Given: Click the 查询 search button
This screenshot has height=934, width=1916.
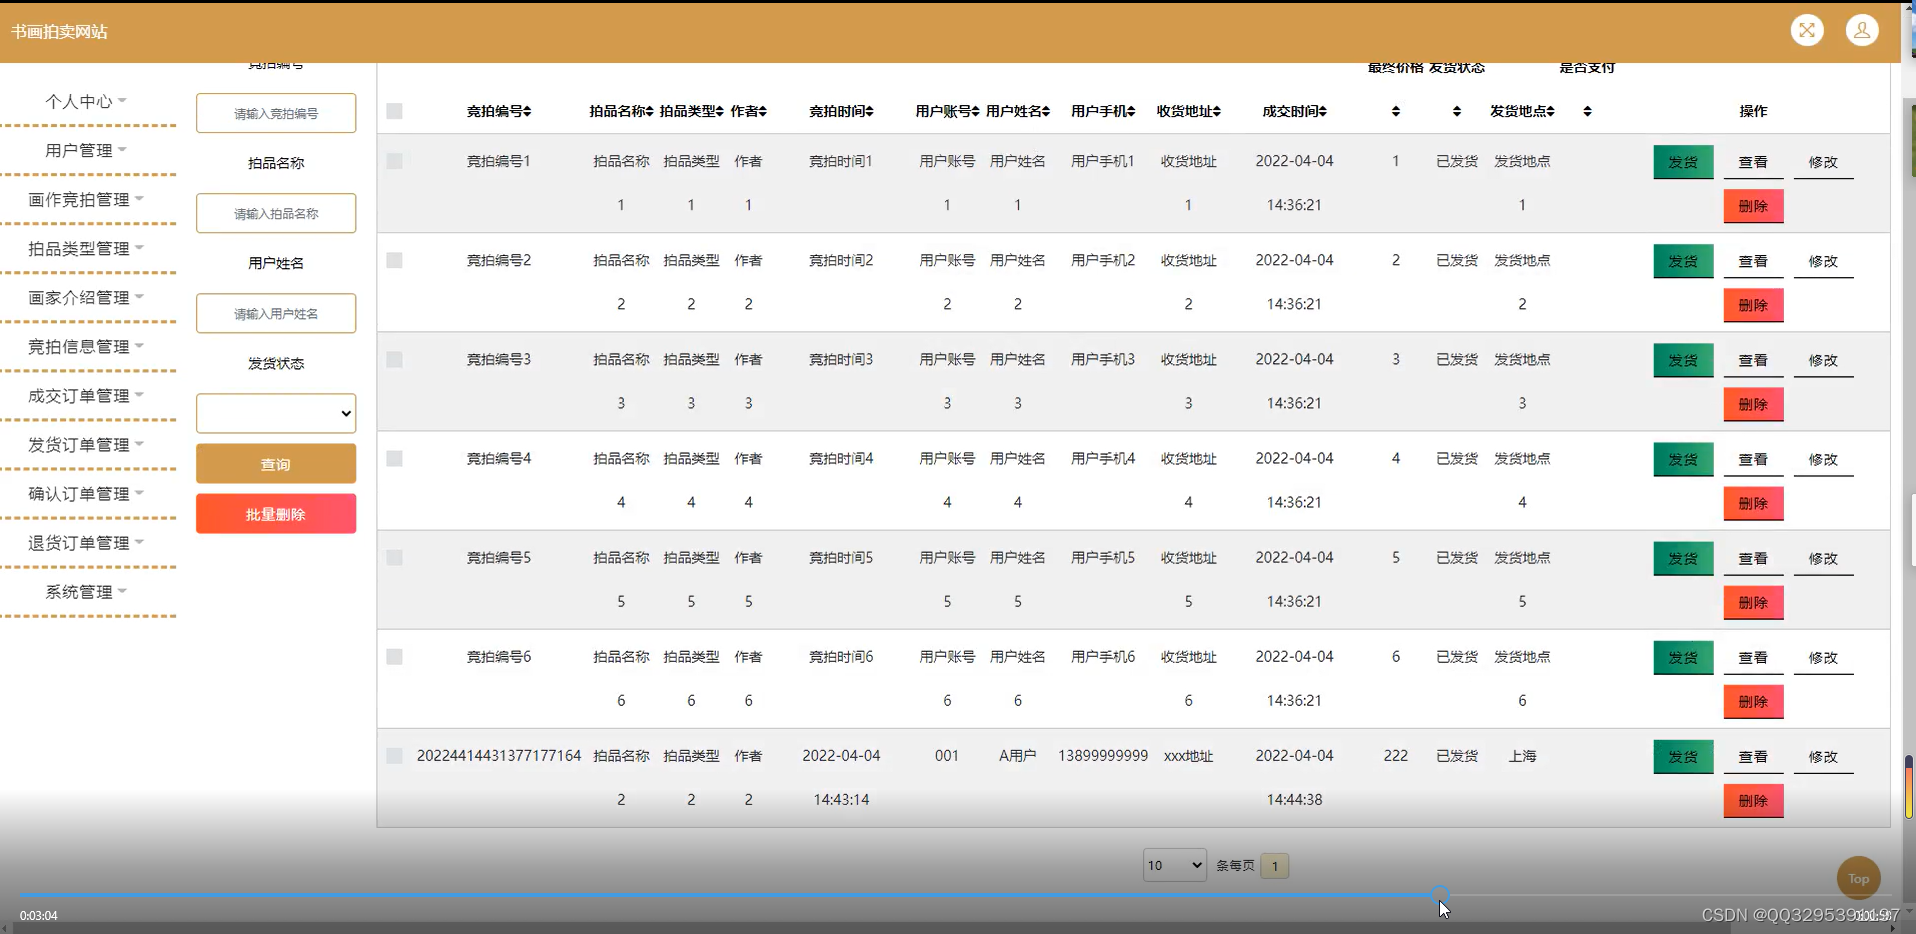Looking at the screenshot, I should [276, 464].
